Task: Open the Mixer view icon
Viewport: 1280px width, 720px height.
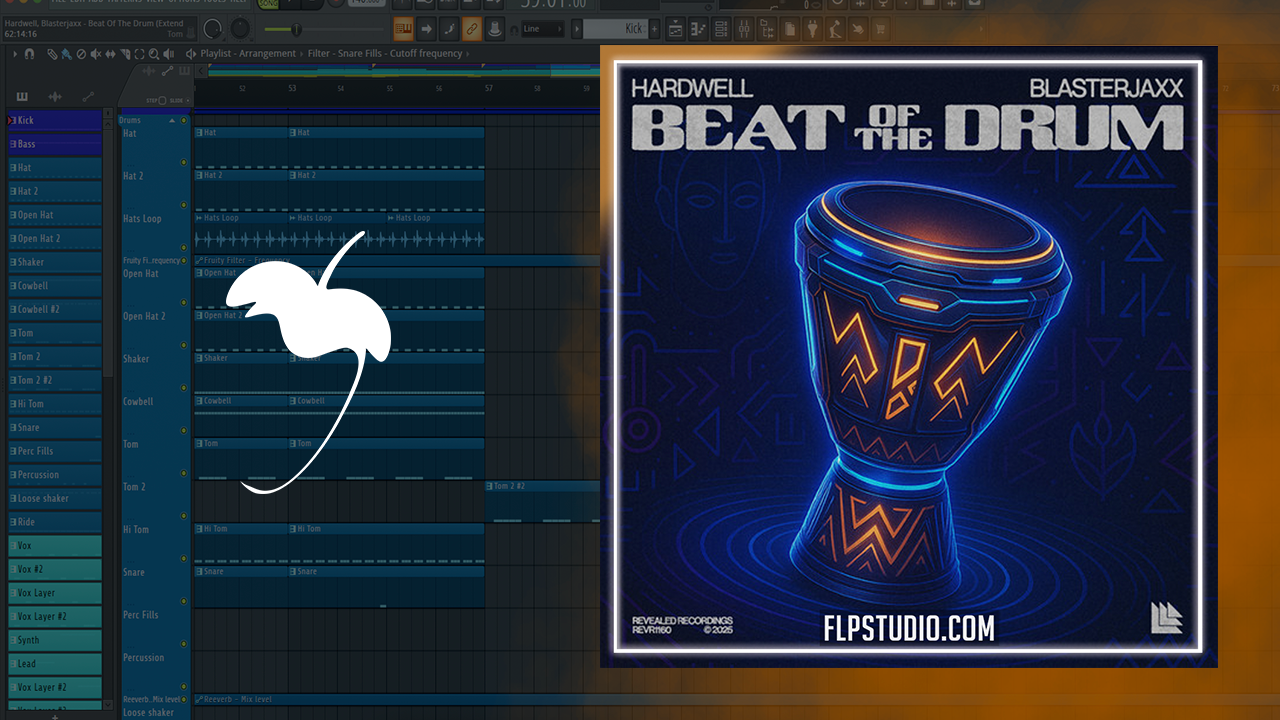Action: 744,29
